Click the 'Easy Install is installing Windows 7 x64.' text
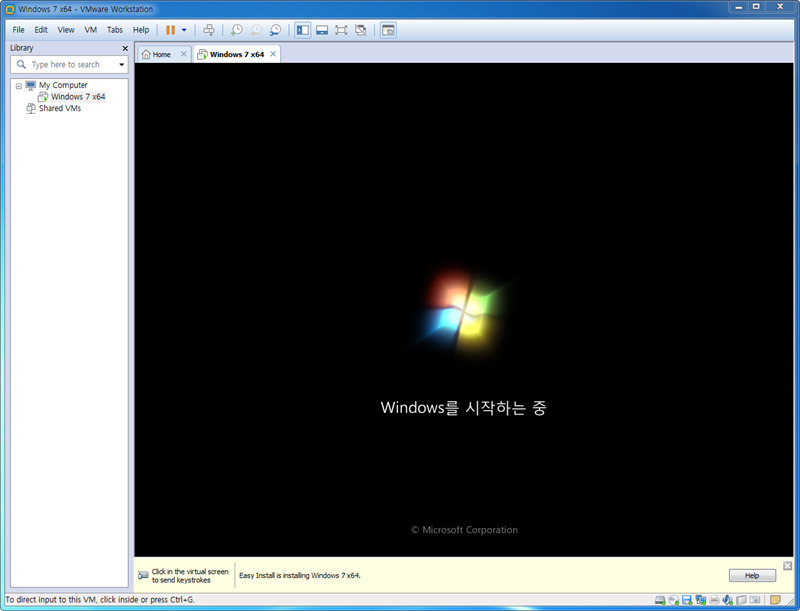The image size is (800, 611). click(x=300, y=576)
